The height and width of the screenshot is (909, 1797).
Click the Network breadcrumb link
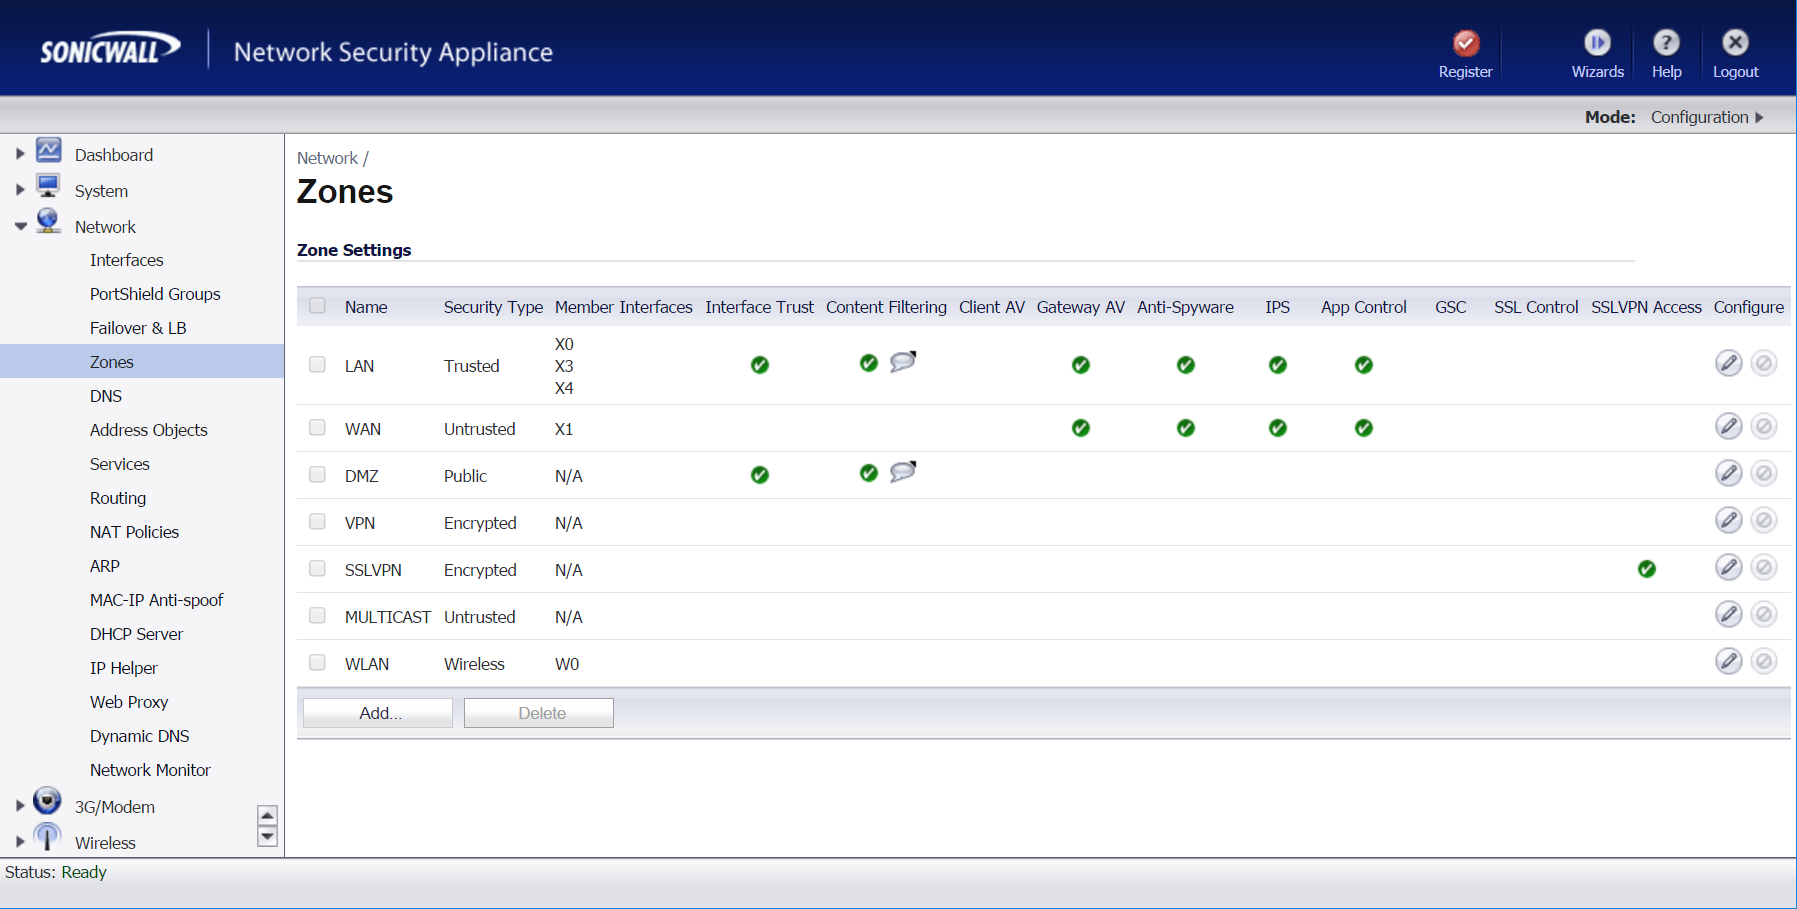point(326,157)
